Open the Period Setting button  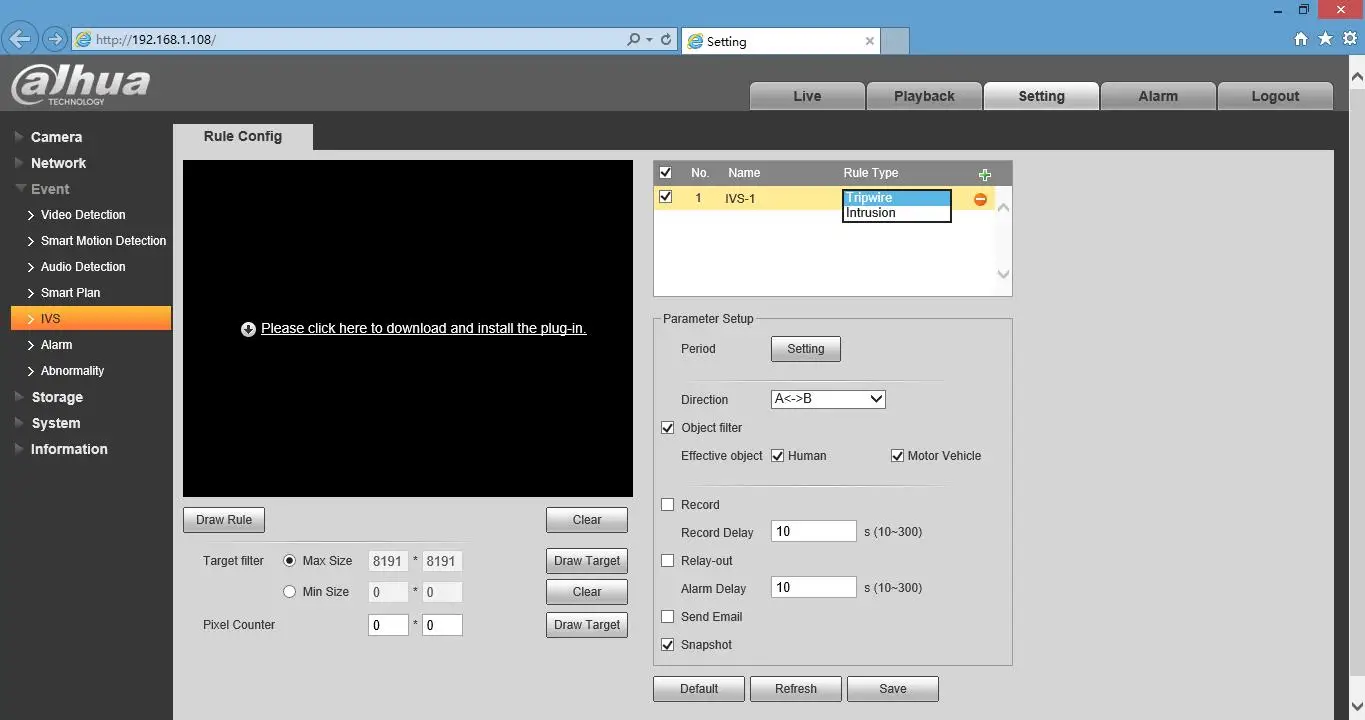point(806,349)
